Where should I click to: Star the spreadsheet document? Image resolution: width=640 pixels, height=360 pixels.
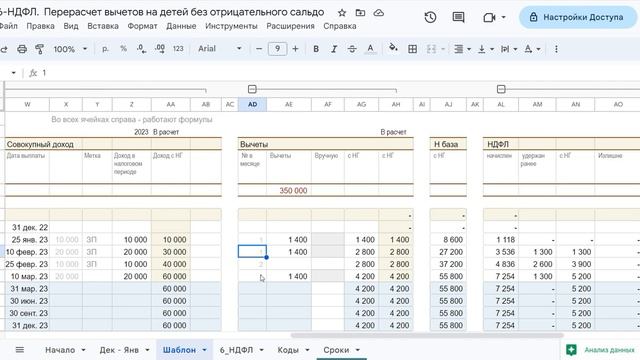pyautogui.click(x=342, y=13)
